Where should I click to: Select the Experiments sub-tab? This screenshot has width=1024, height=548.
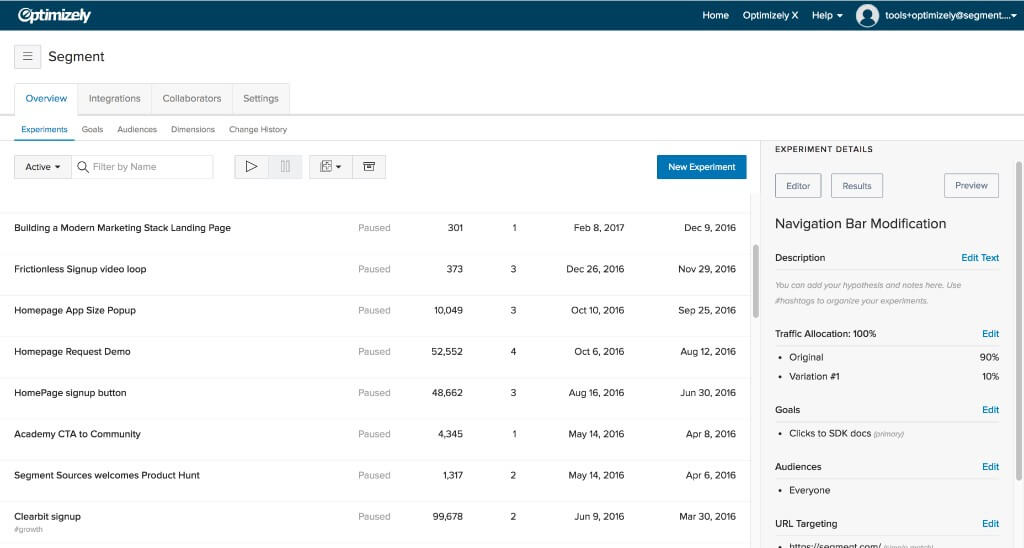(44, 129)
